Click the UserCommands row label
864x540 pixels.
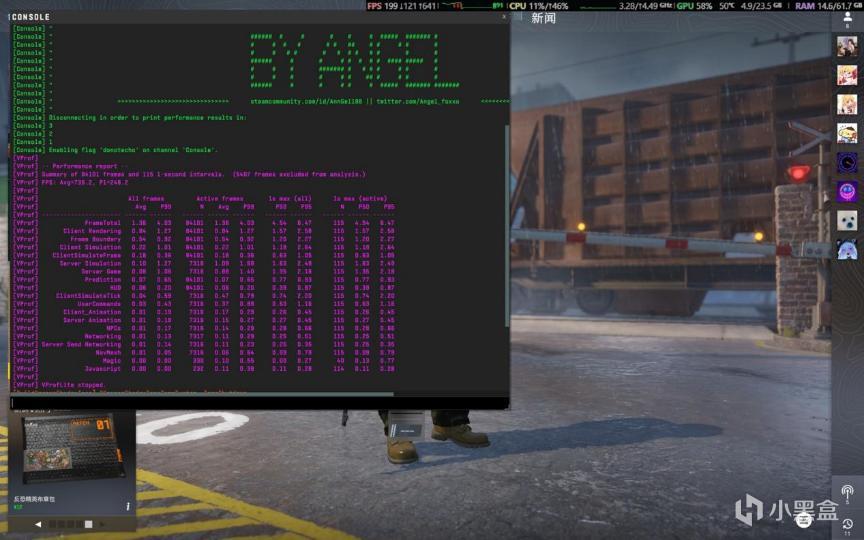click(99, 304)
